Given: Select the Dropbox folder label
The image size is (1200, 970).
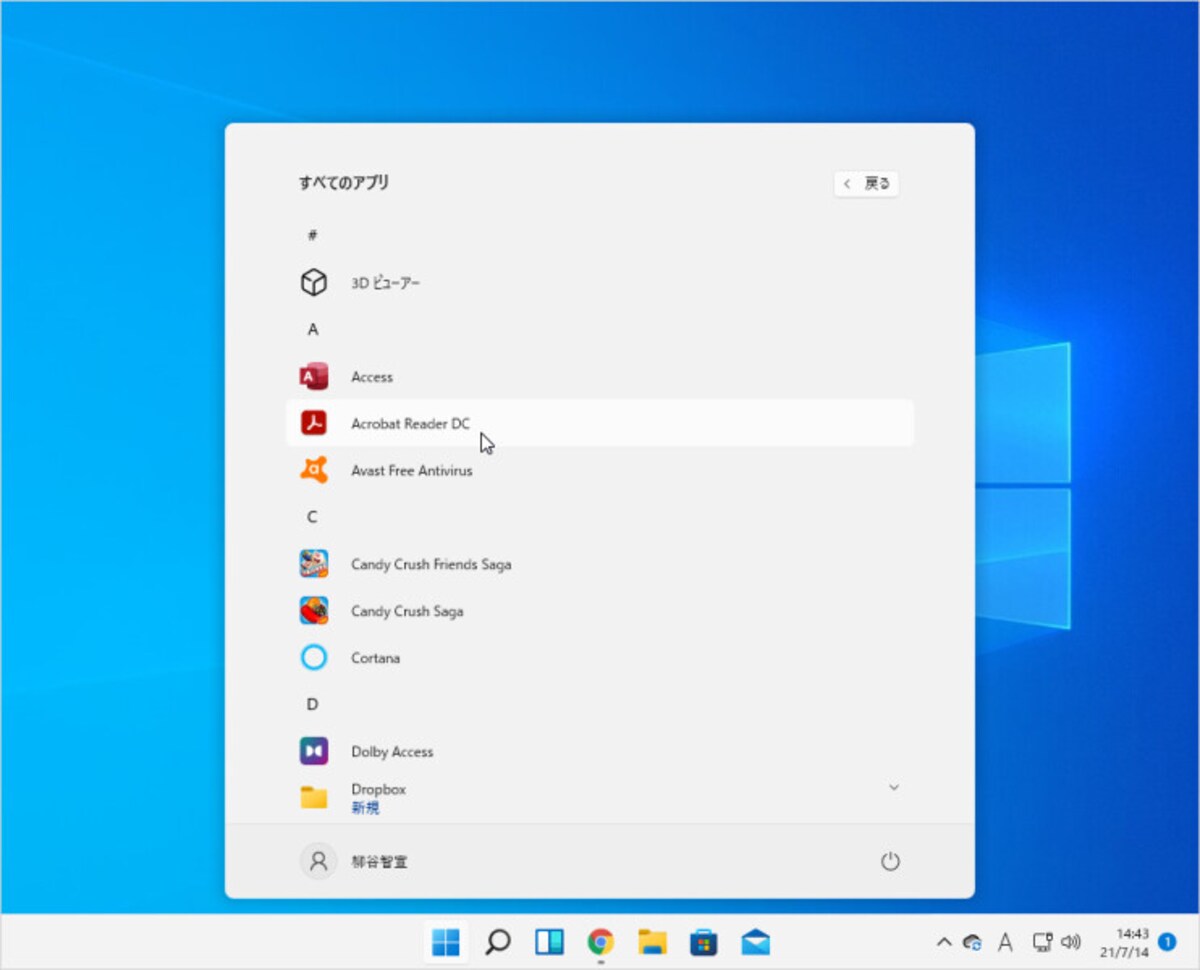Looking at the screenshot, I should tap(378, 789).
